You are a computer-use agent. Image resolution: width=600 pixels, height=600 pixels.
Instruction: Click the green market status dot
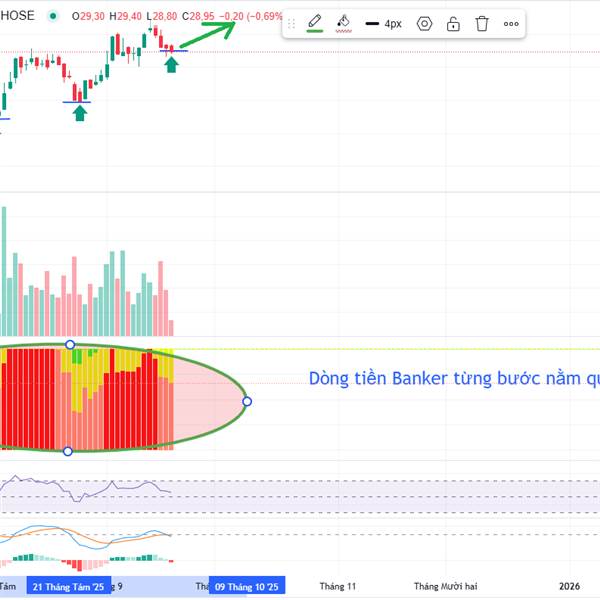(x=53, y=16)
